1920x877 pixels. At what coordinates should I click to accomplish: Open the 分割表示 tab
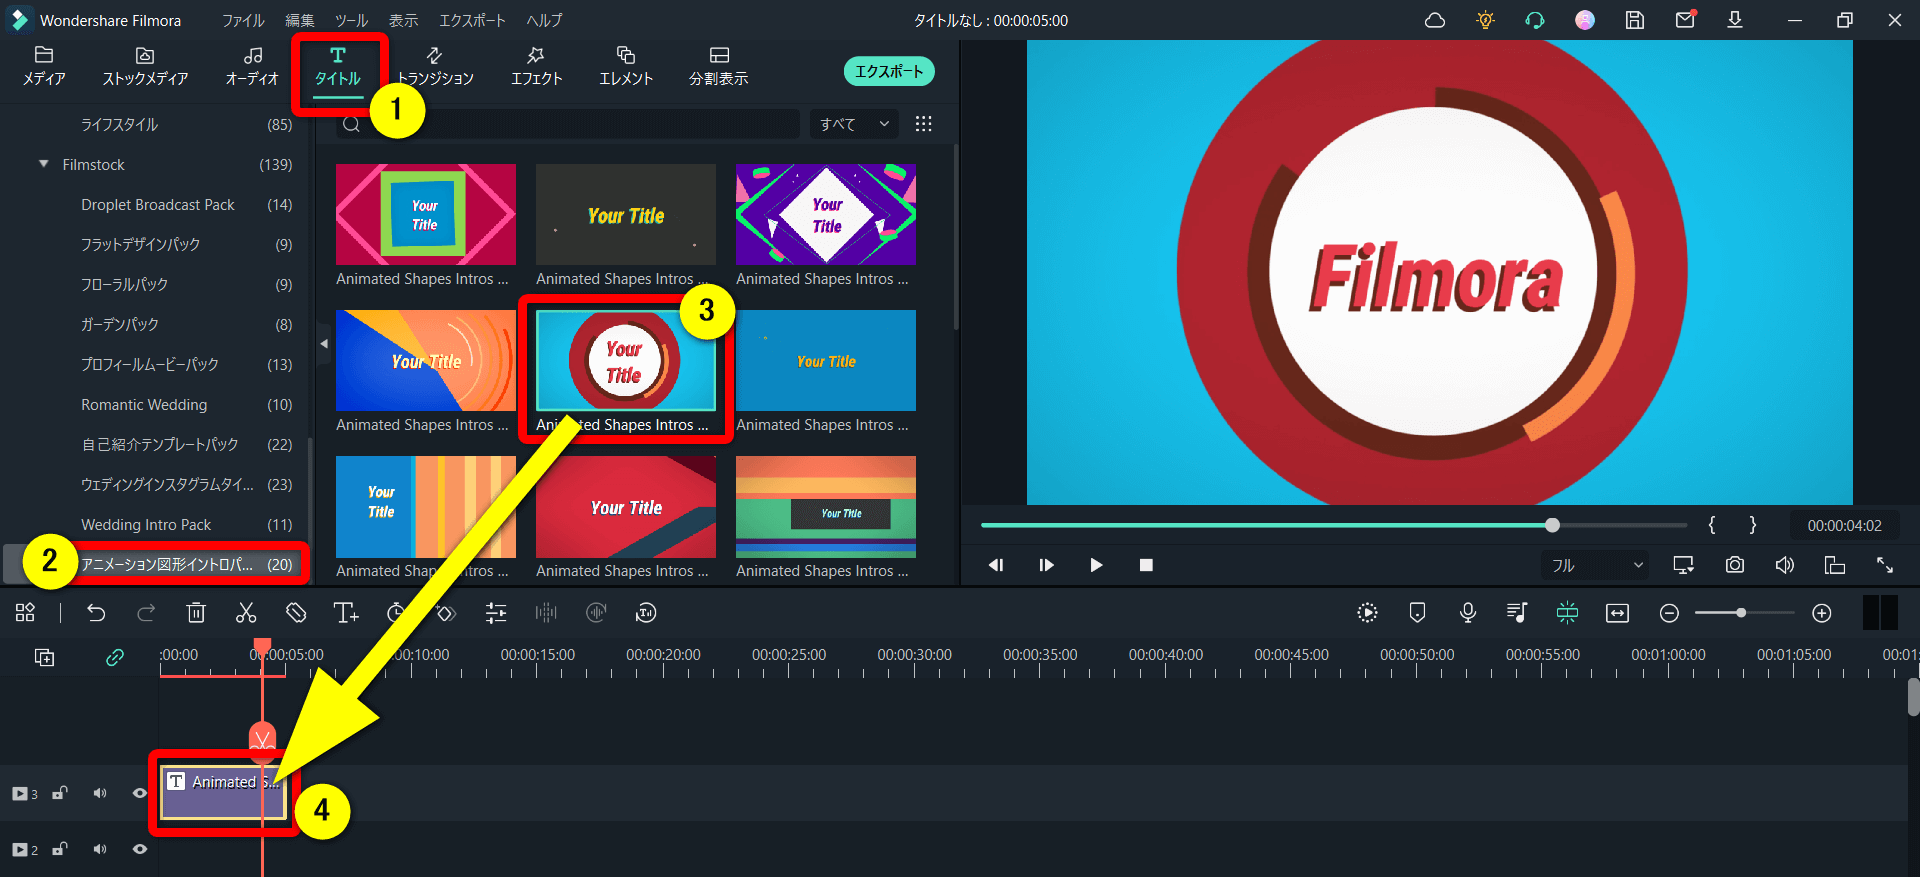(x=719, y=66)
